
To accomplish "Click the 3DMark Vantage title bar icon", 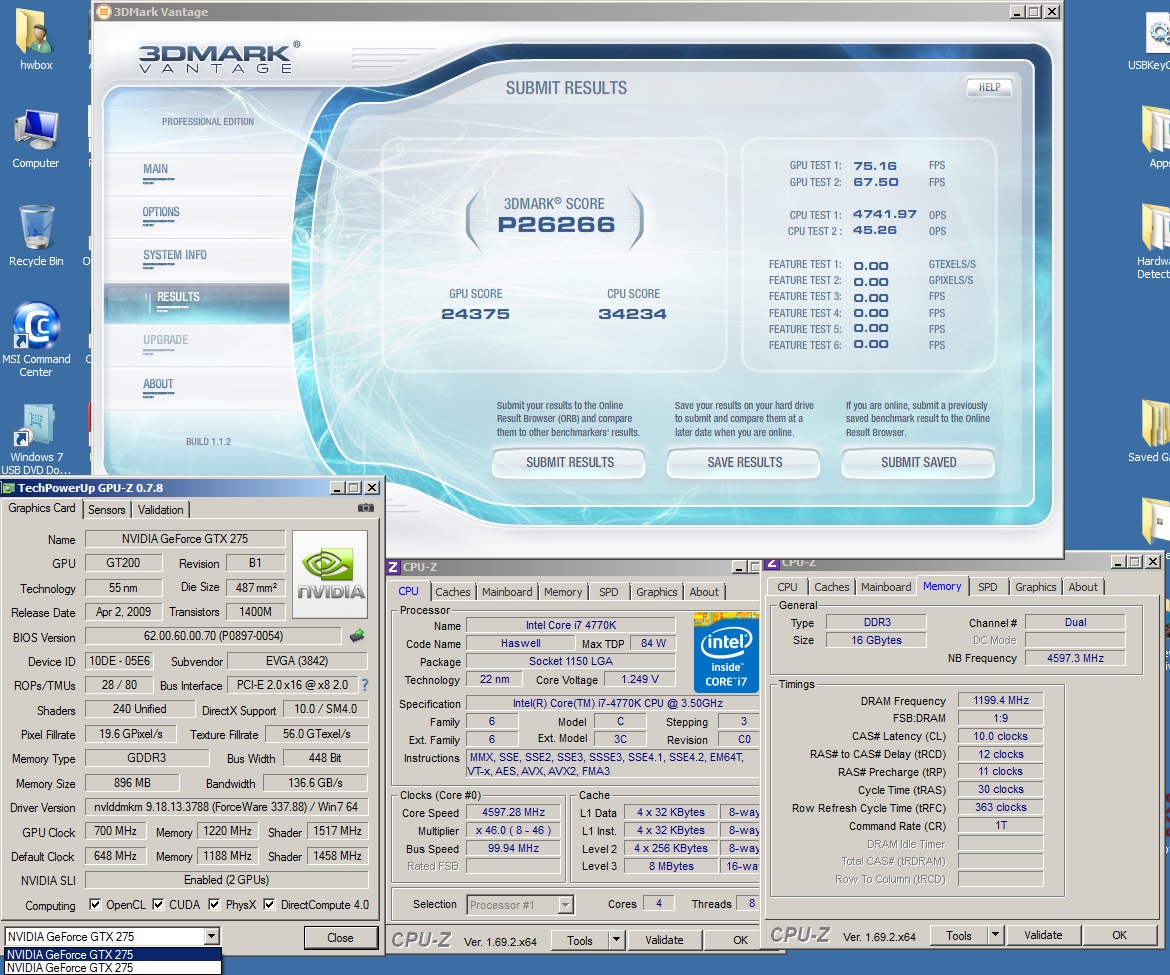I will (103, 11).
